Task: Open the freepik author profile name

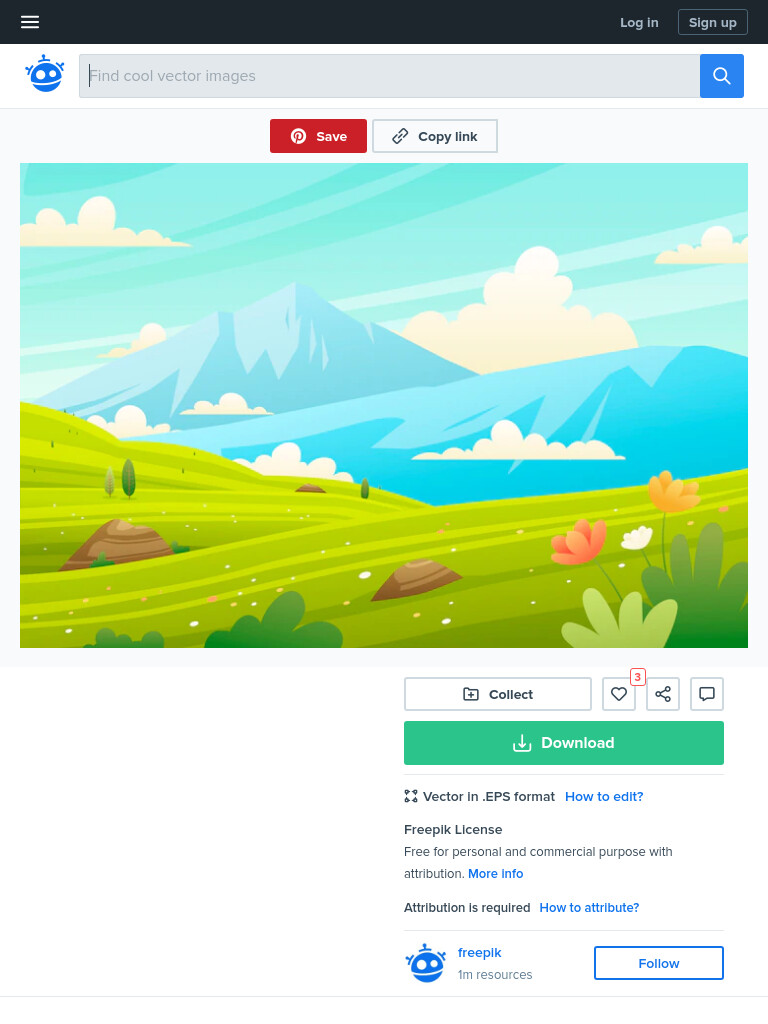Action: click(x=479, y=952)
